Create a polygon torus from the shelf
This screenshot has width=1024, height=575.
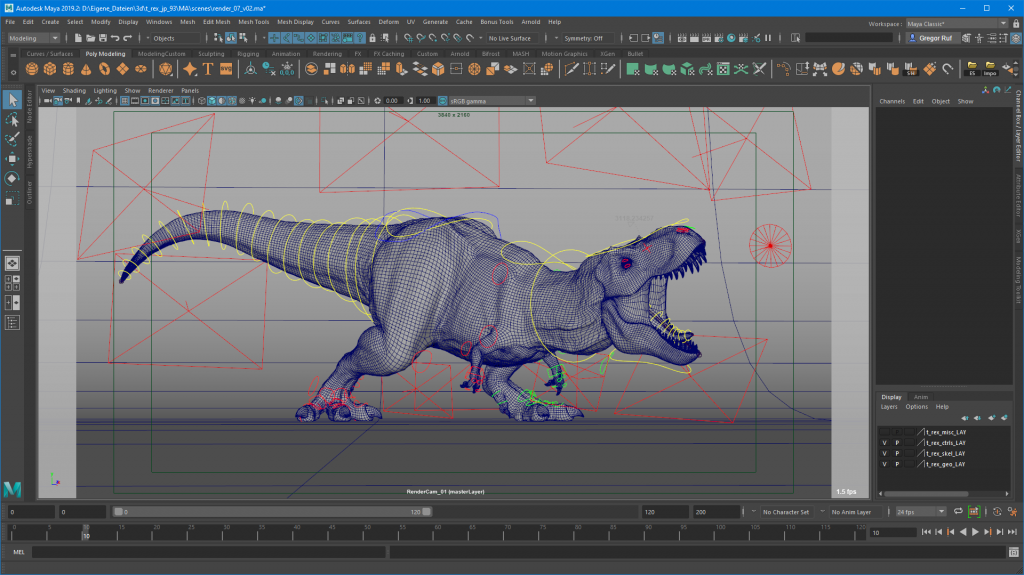[x=104, y=69]
